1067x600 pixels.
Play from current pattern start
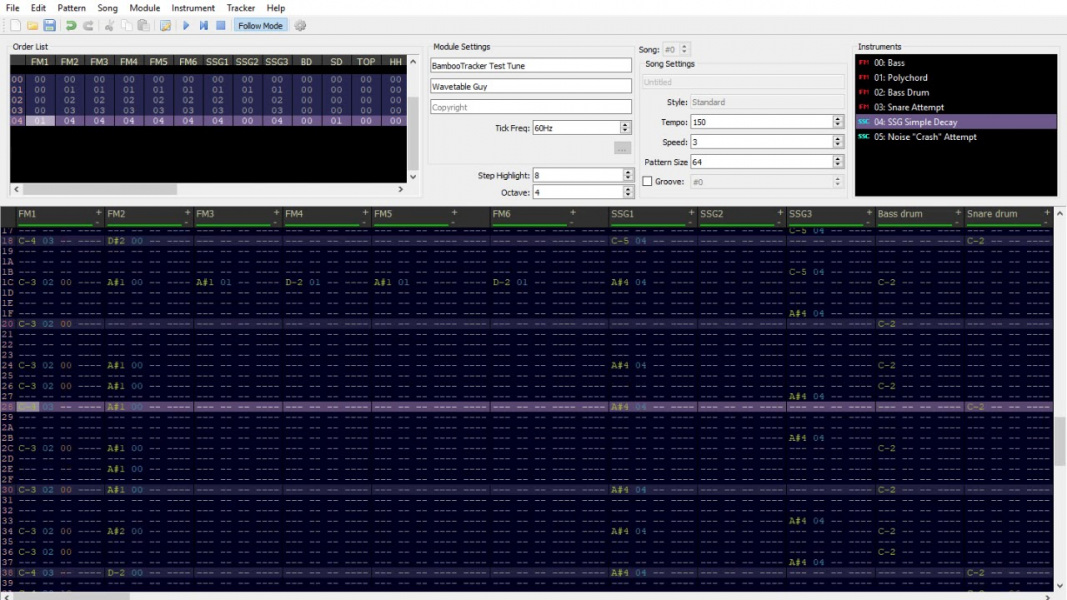click(x=203, y=26)
